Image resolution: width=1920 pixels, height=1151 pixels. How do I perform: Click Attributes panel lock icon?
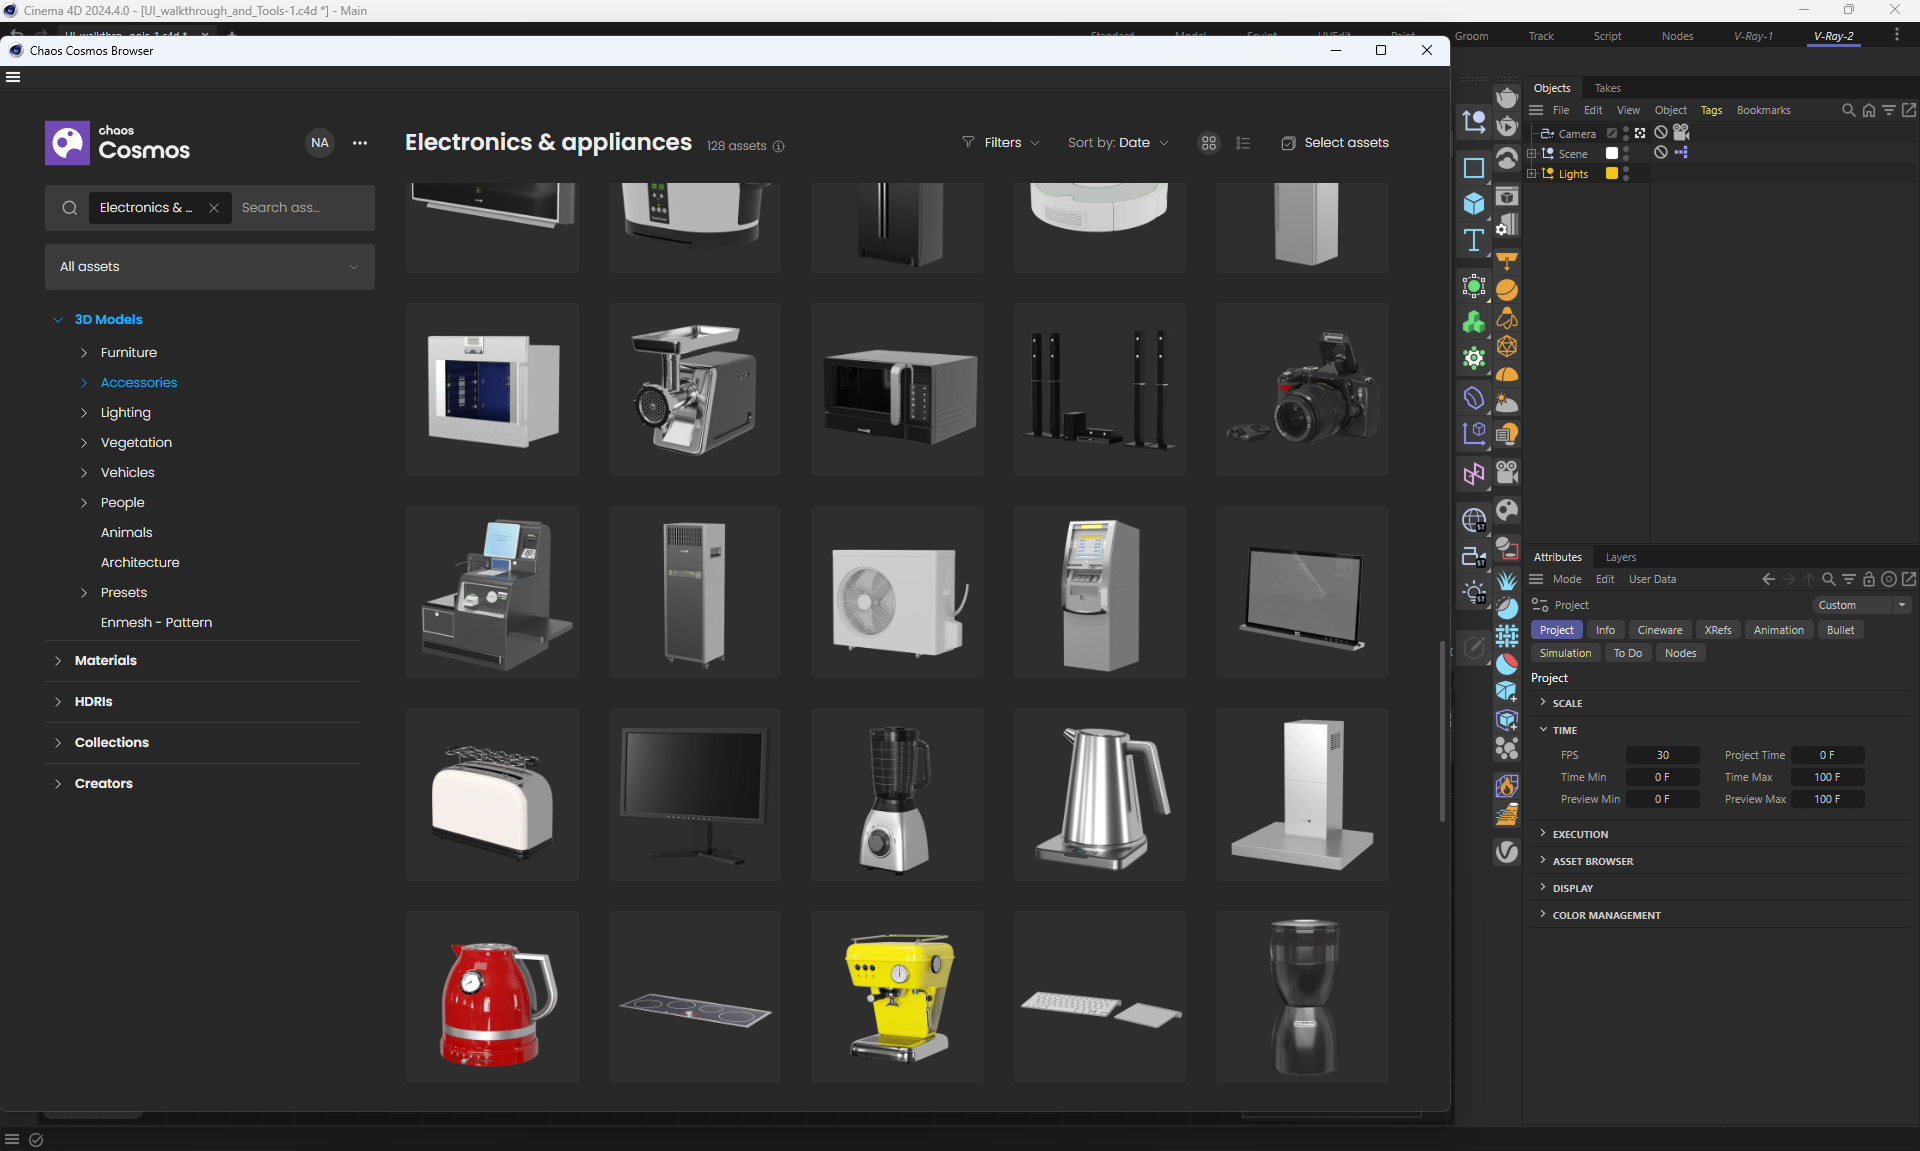[1868, 579]
